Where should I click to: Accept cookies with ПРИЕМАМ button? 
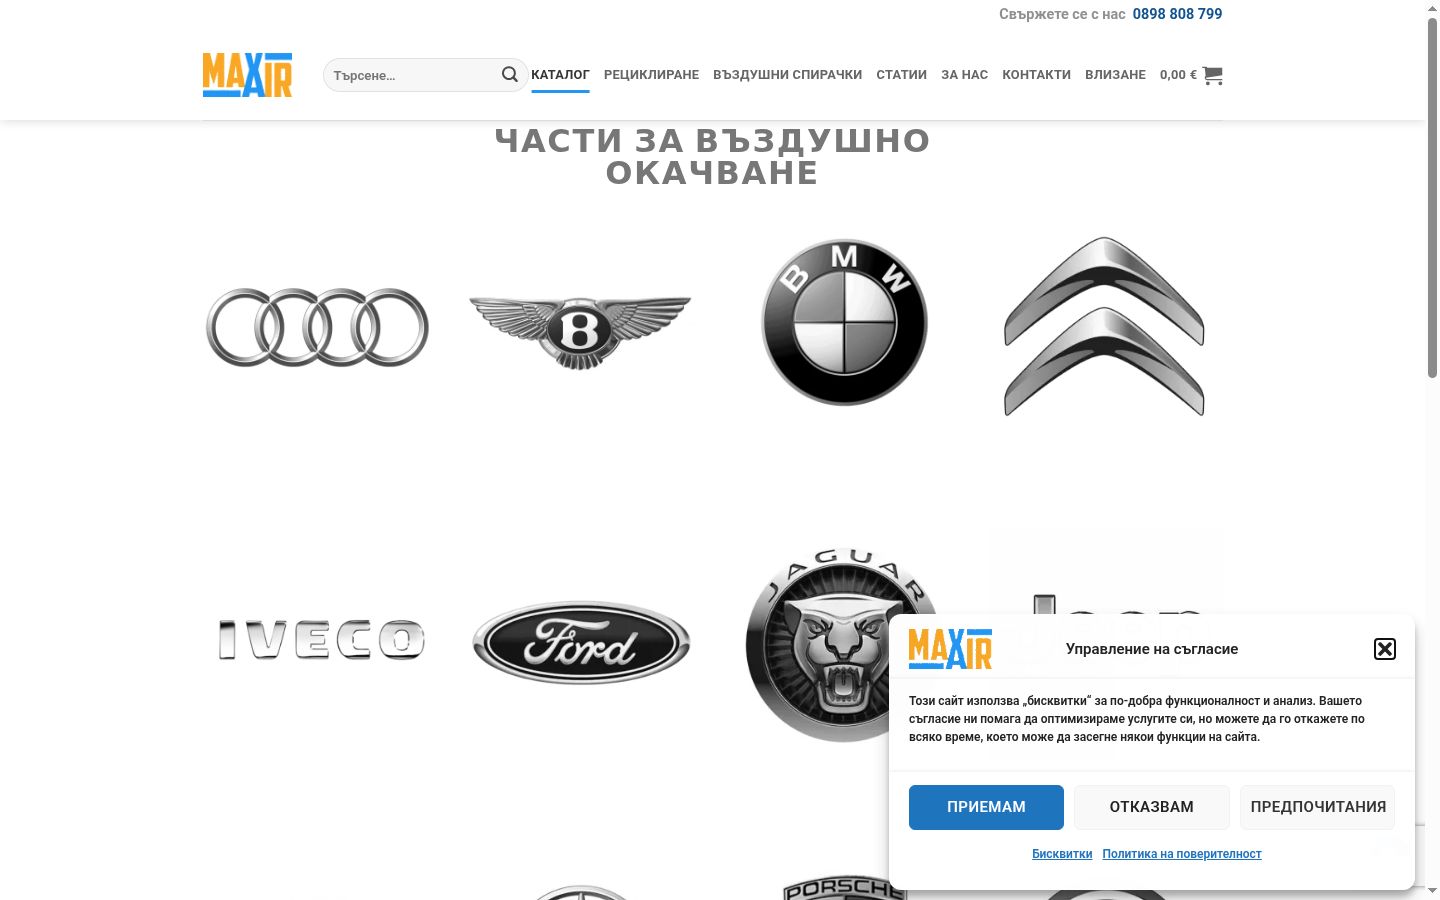pos(986,807)
